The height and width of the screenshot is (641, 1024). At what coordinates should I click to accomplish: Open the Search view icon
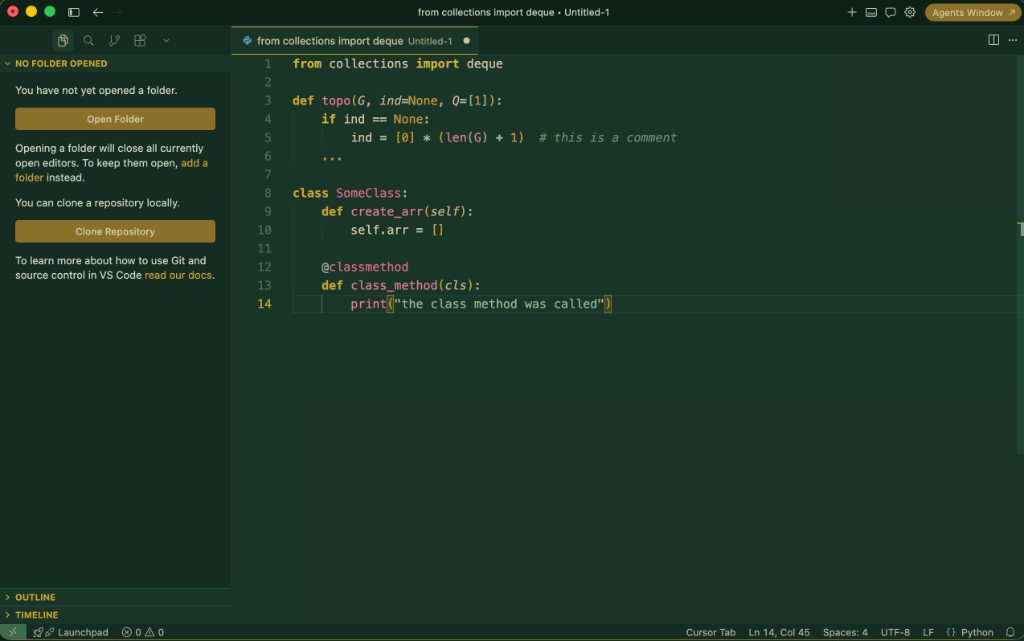pos(88,40)
